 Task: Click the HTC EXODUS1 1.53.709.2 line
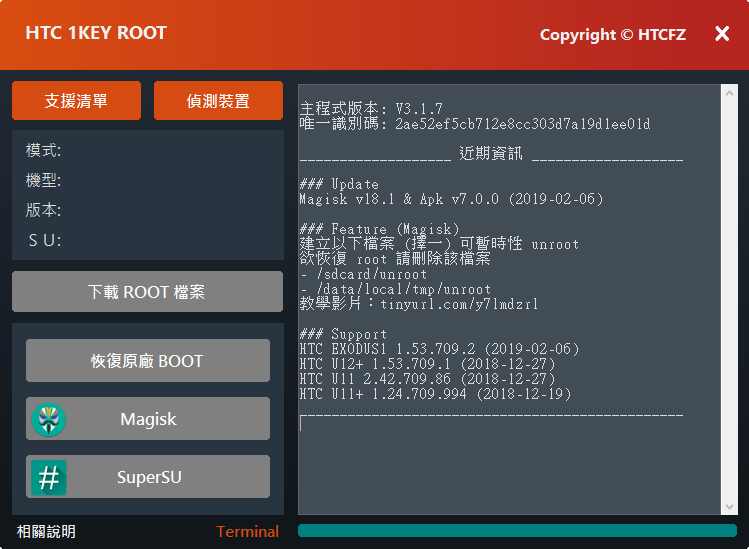(x=439, y=349)
